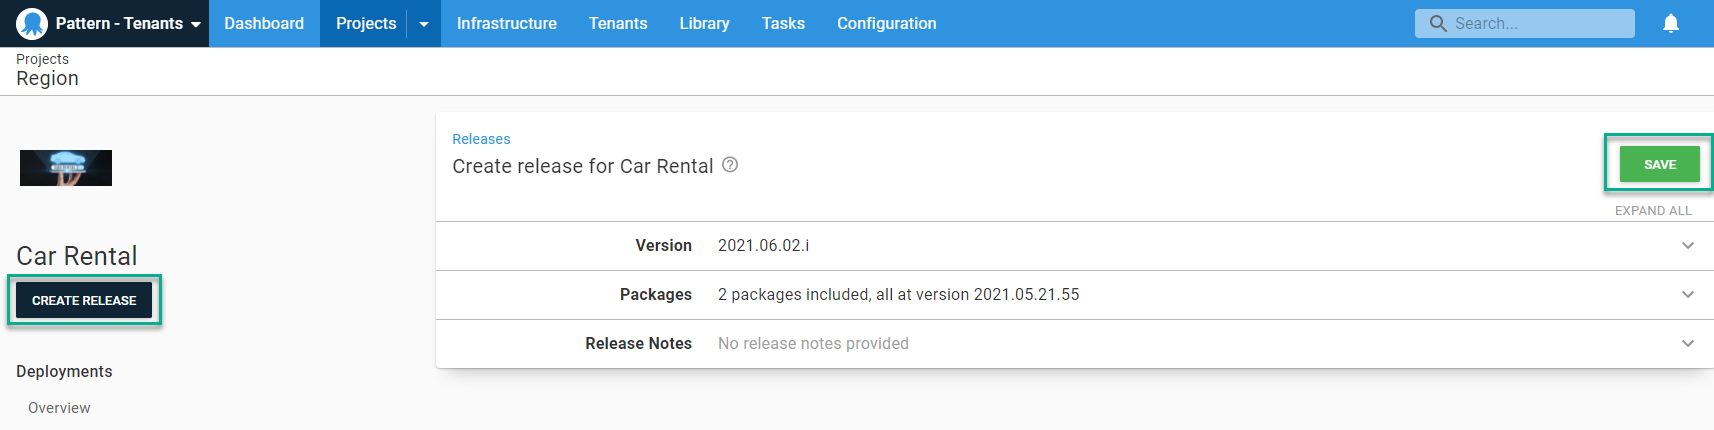1714x430 pixels.
Task: Click the search magnifier icon
Action: (1437, 23)
